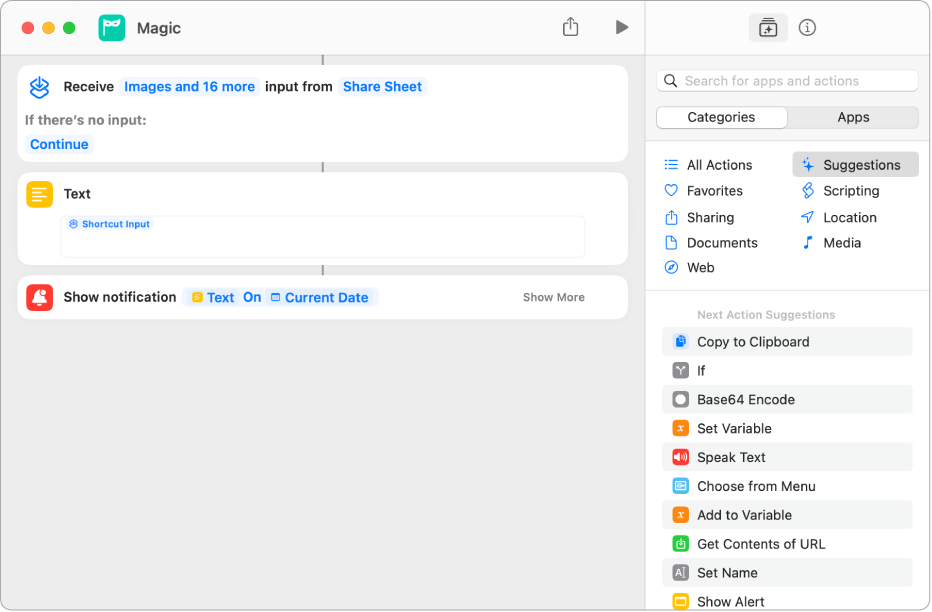Switch to the Categories tab
The image size is (932, 612).
tap(721, 117)
